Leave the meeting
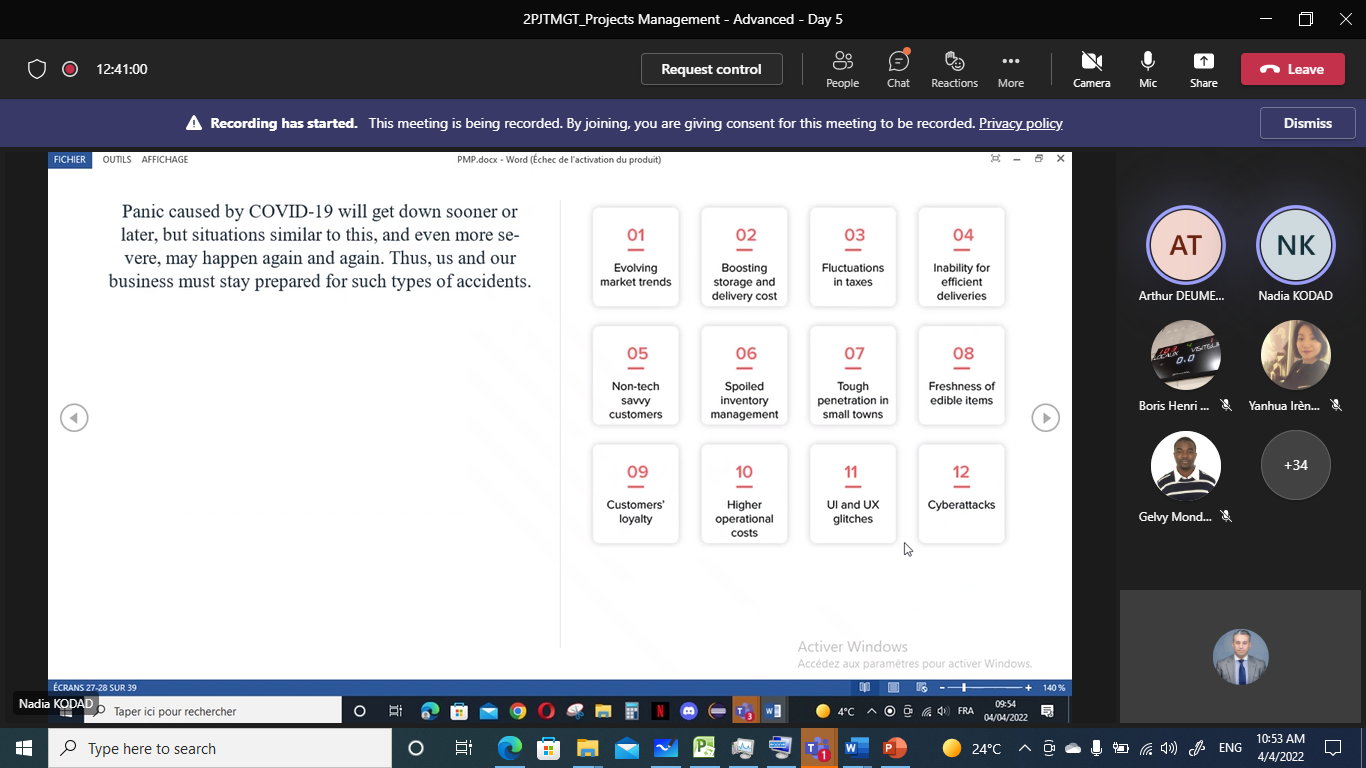The width and height of the screenshot is (1366, 768). click(x=1292, y=69)
